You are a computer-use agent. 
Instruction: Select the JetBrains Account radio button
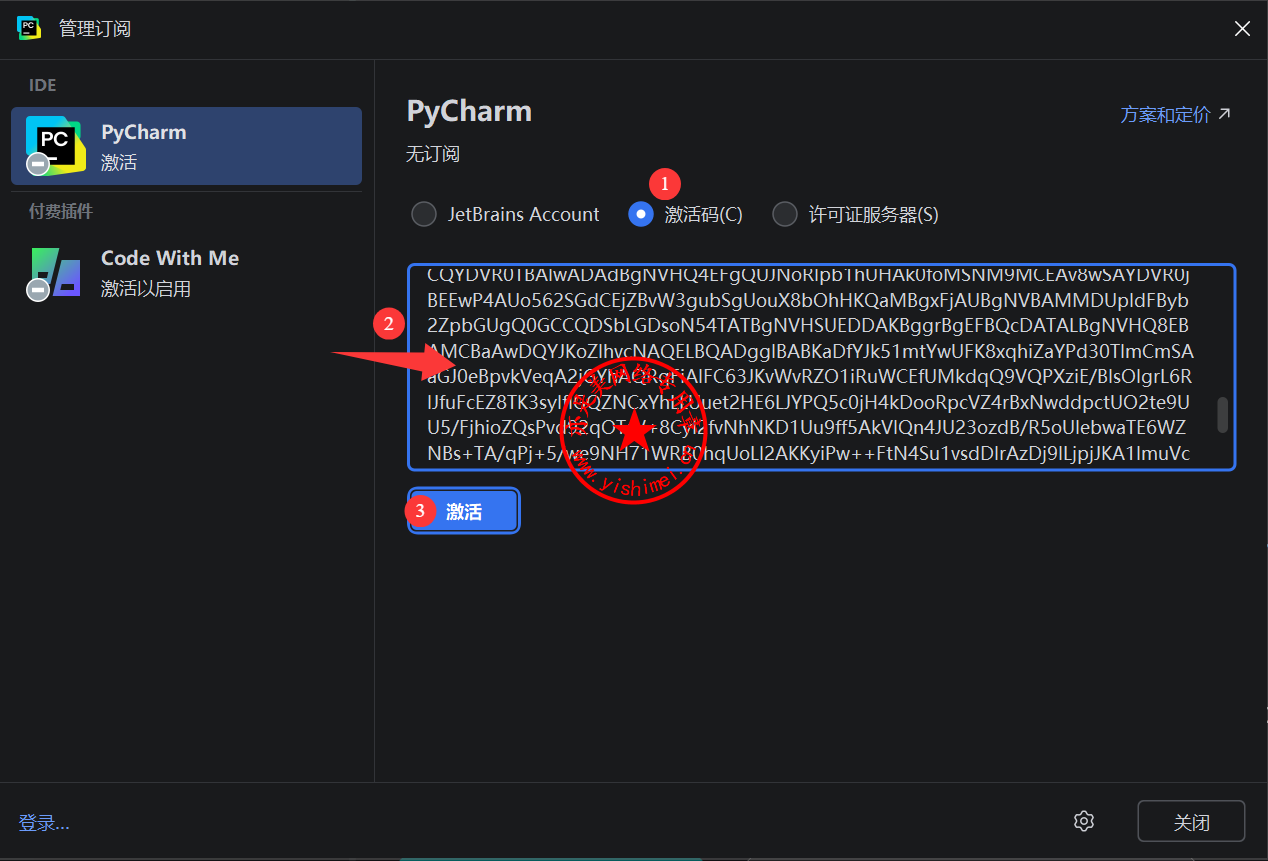425,214
